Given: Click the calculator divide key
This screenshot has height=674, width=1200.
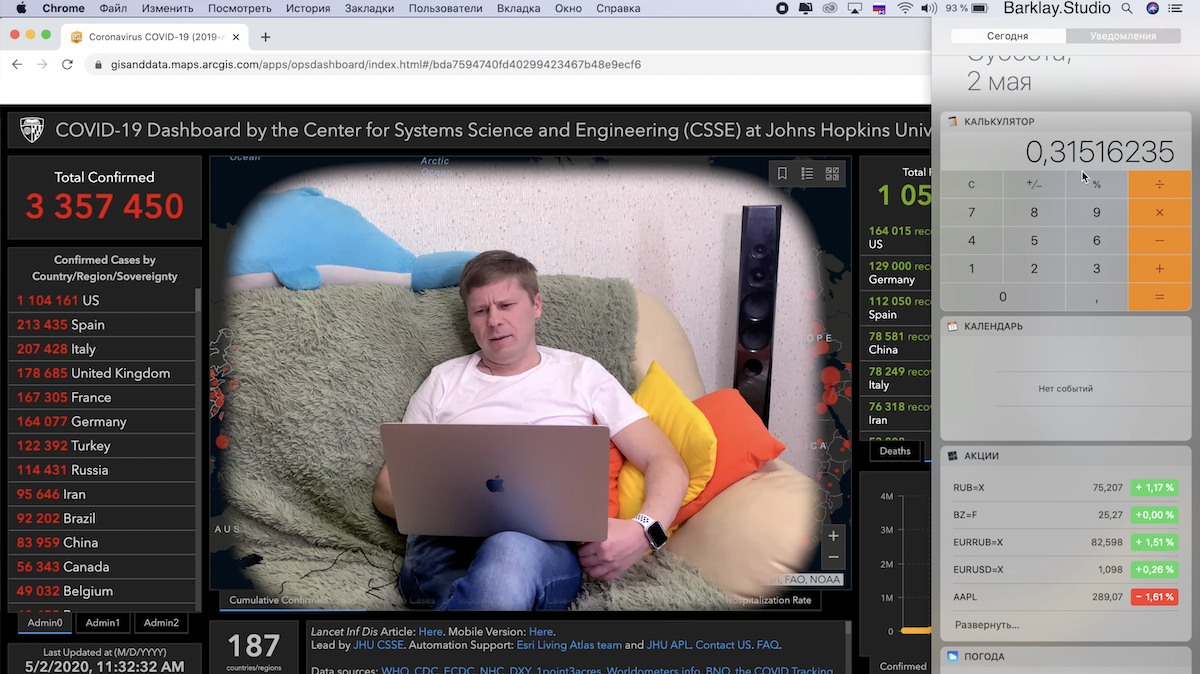Looking at the screenshot, I should (1159, 184).
